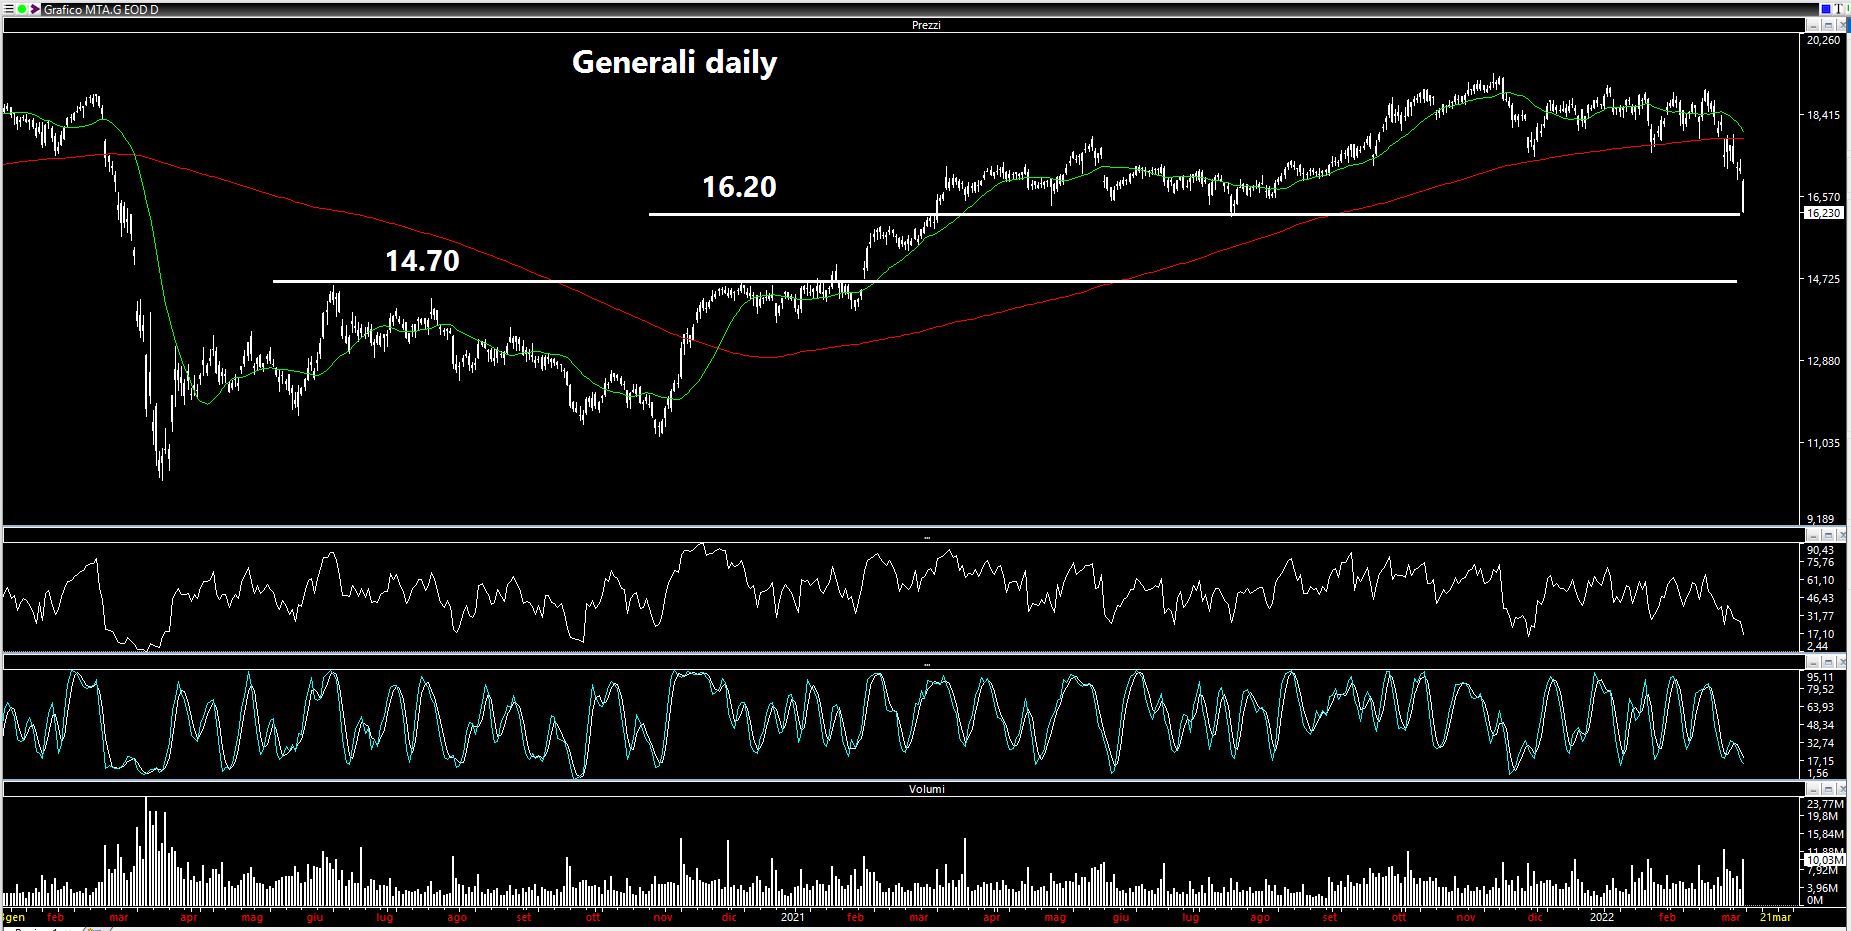Click the '95,11' stochastic scale value
The width and height of the screenshot is (1851, 931).
coord(1821,677)
